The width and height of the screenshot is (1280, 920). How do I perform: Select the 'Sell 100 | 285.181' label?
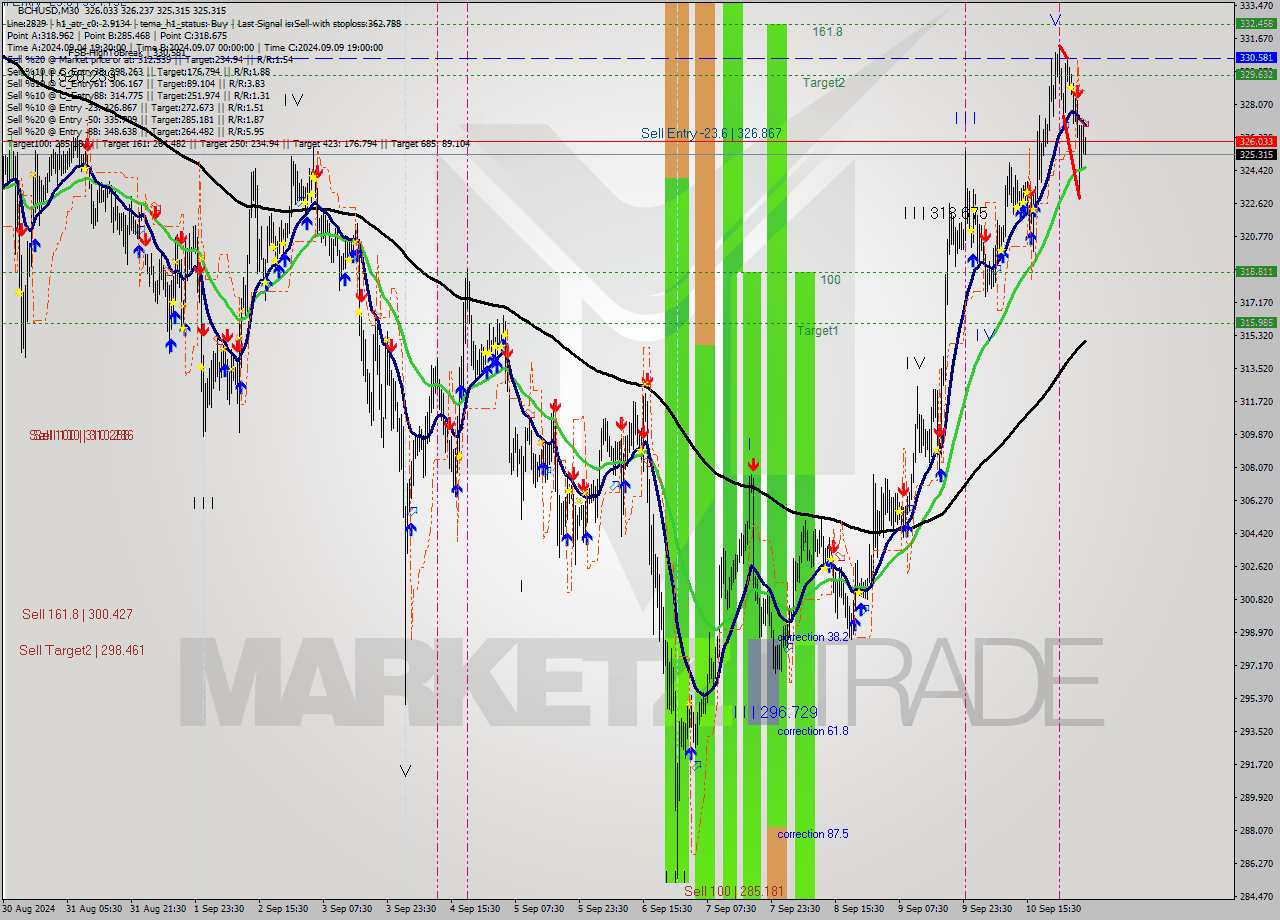(734, 891)
